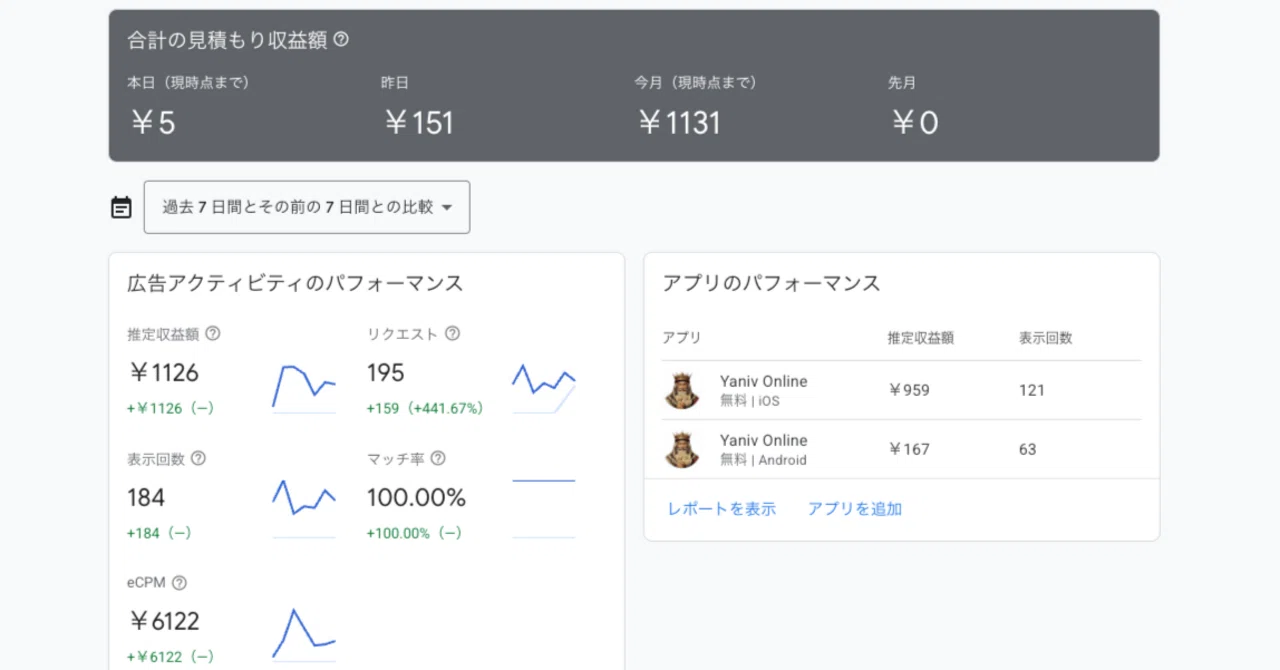Click 121 impressions in iOS row
The height and width of the screenshot is (670, 1280).
[1032, 390]
